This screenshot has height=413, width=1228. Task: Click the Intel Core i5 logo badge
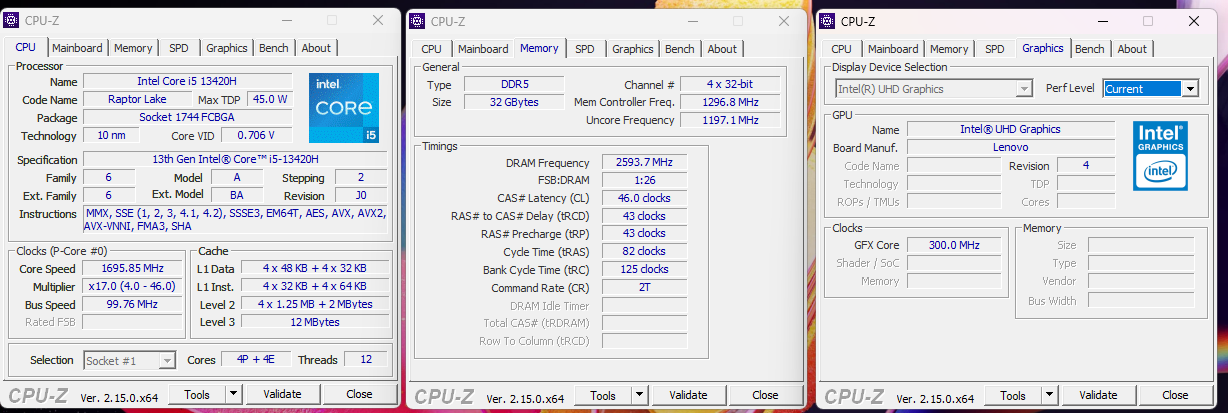click(345, 106)
